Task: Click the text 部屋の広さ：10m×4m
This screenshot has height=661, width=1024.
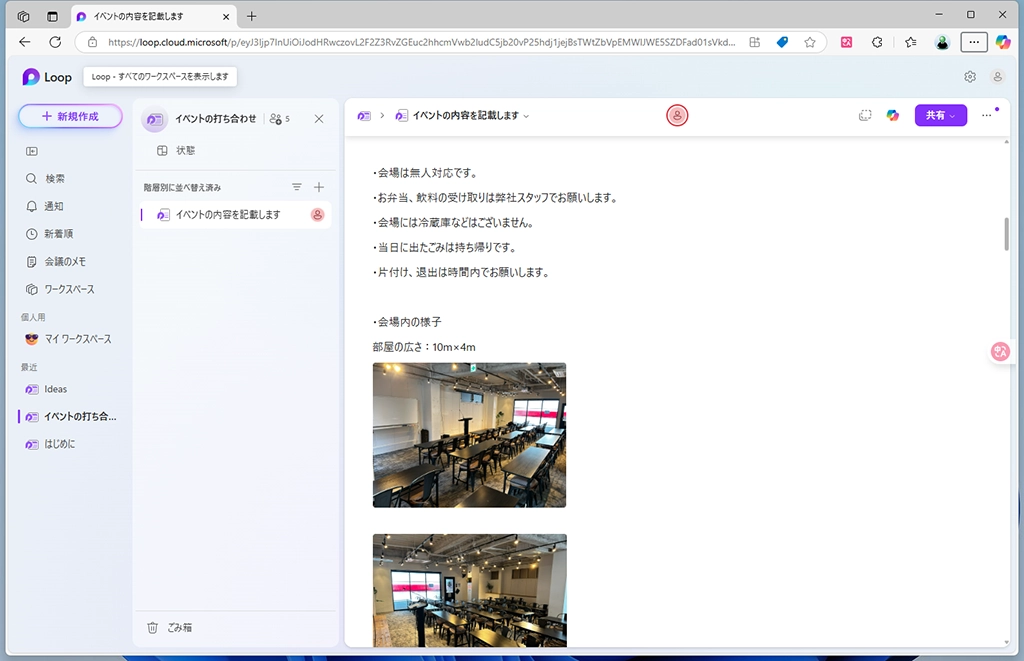Action: (424, 347)
